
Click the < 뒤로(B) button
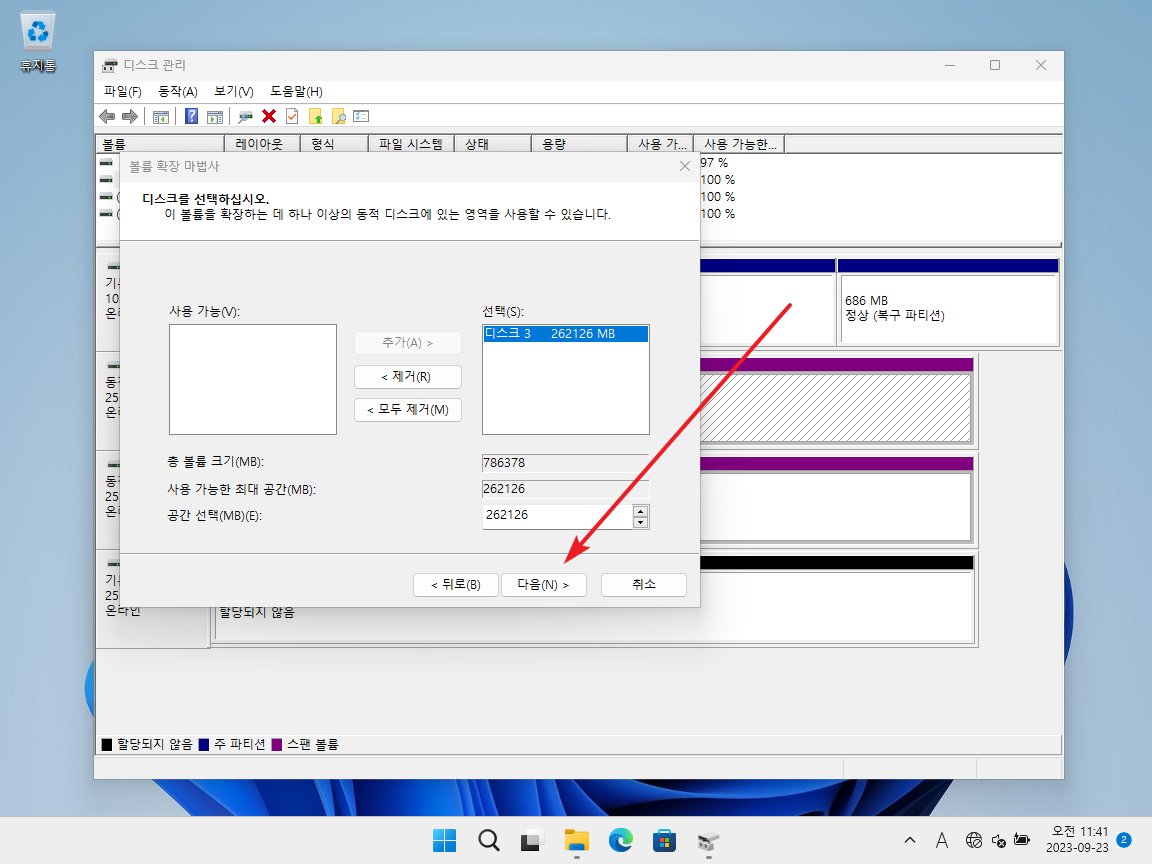(x=456, y=585)
